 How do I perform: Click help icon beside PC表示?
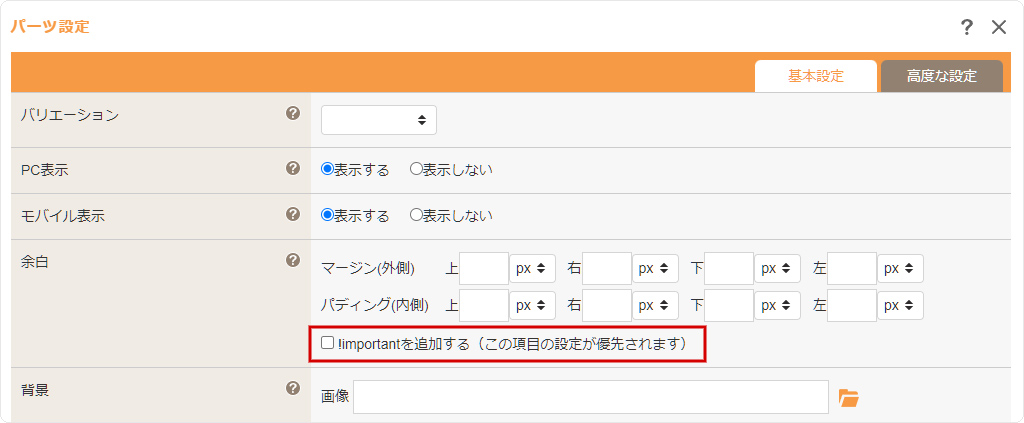293,168
